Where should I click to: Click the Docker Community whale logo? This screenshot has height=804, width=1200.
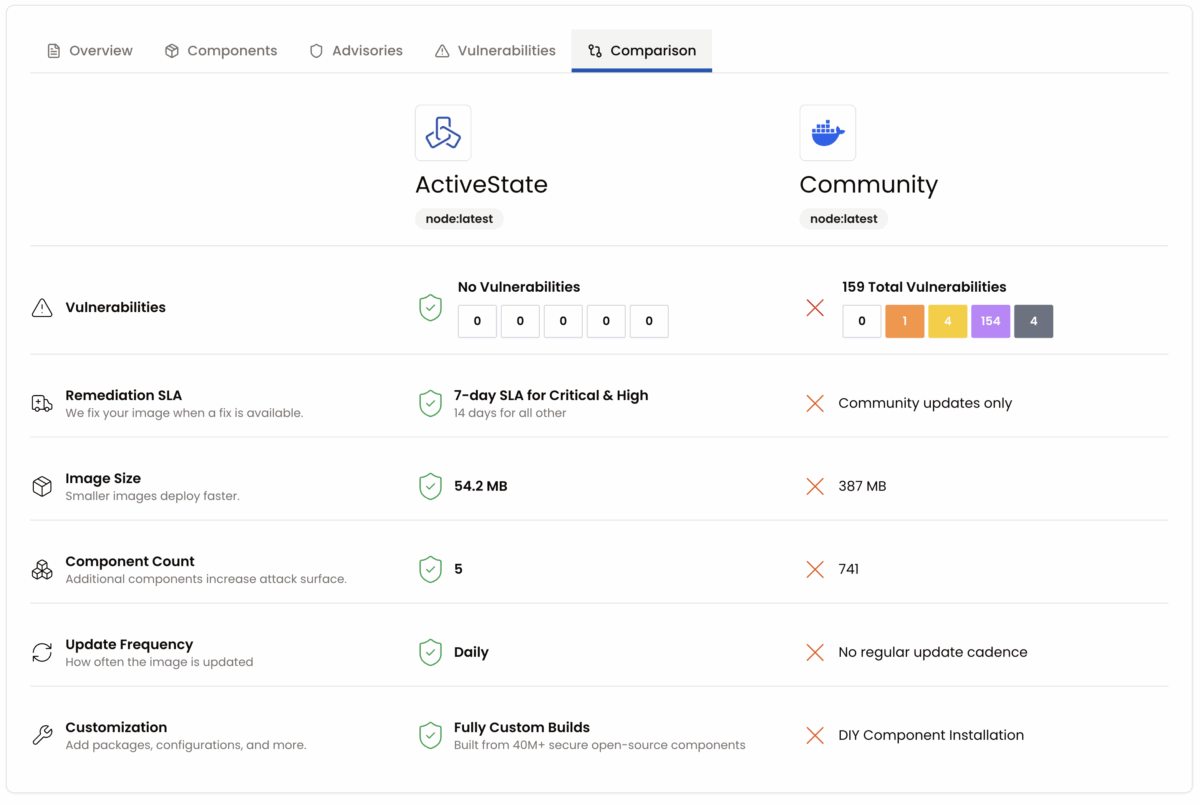pos(827,133)
